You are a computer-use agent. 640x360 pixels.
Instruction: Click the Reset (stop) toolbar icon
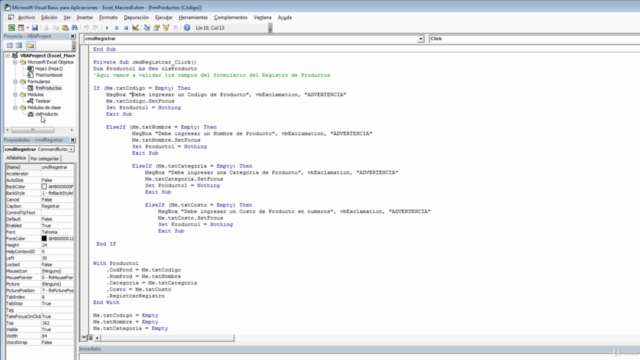coord(126,28)
